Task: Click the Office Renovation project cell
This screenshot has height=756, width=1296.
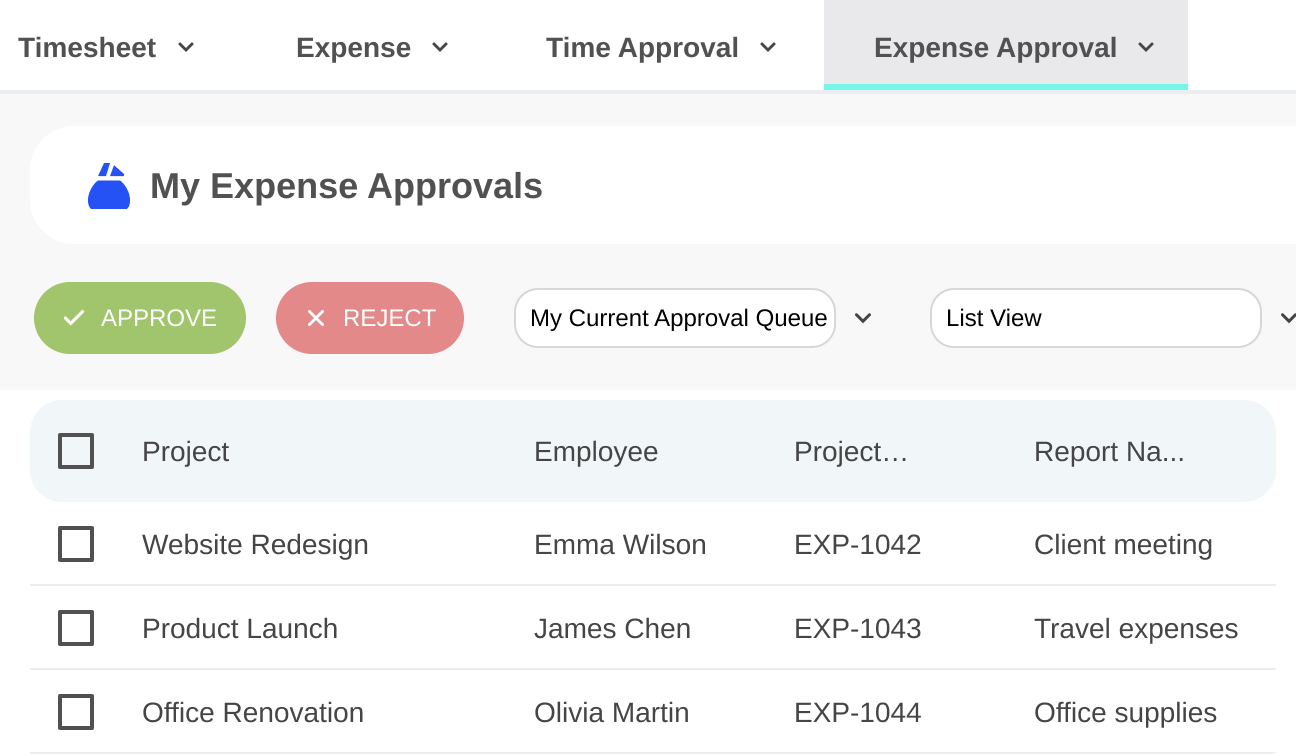Action: tap(253, 712)
